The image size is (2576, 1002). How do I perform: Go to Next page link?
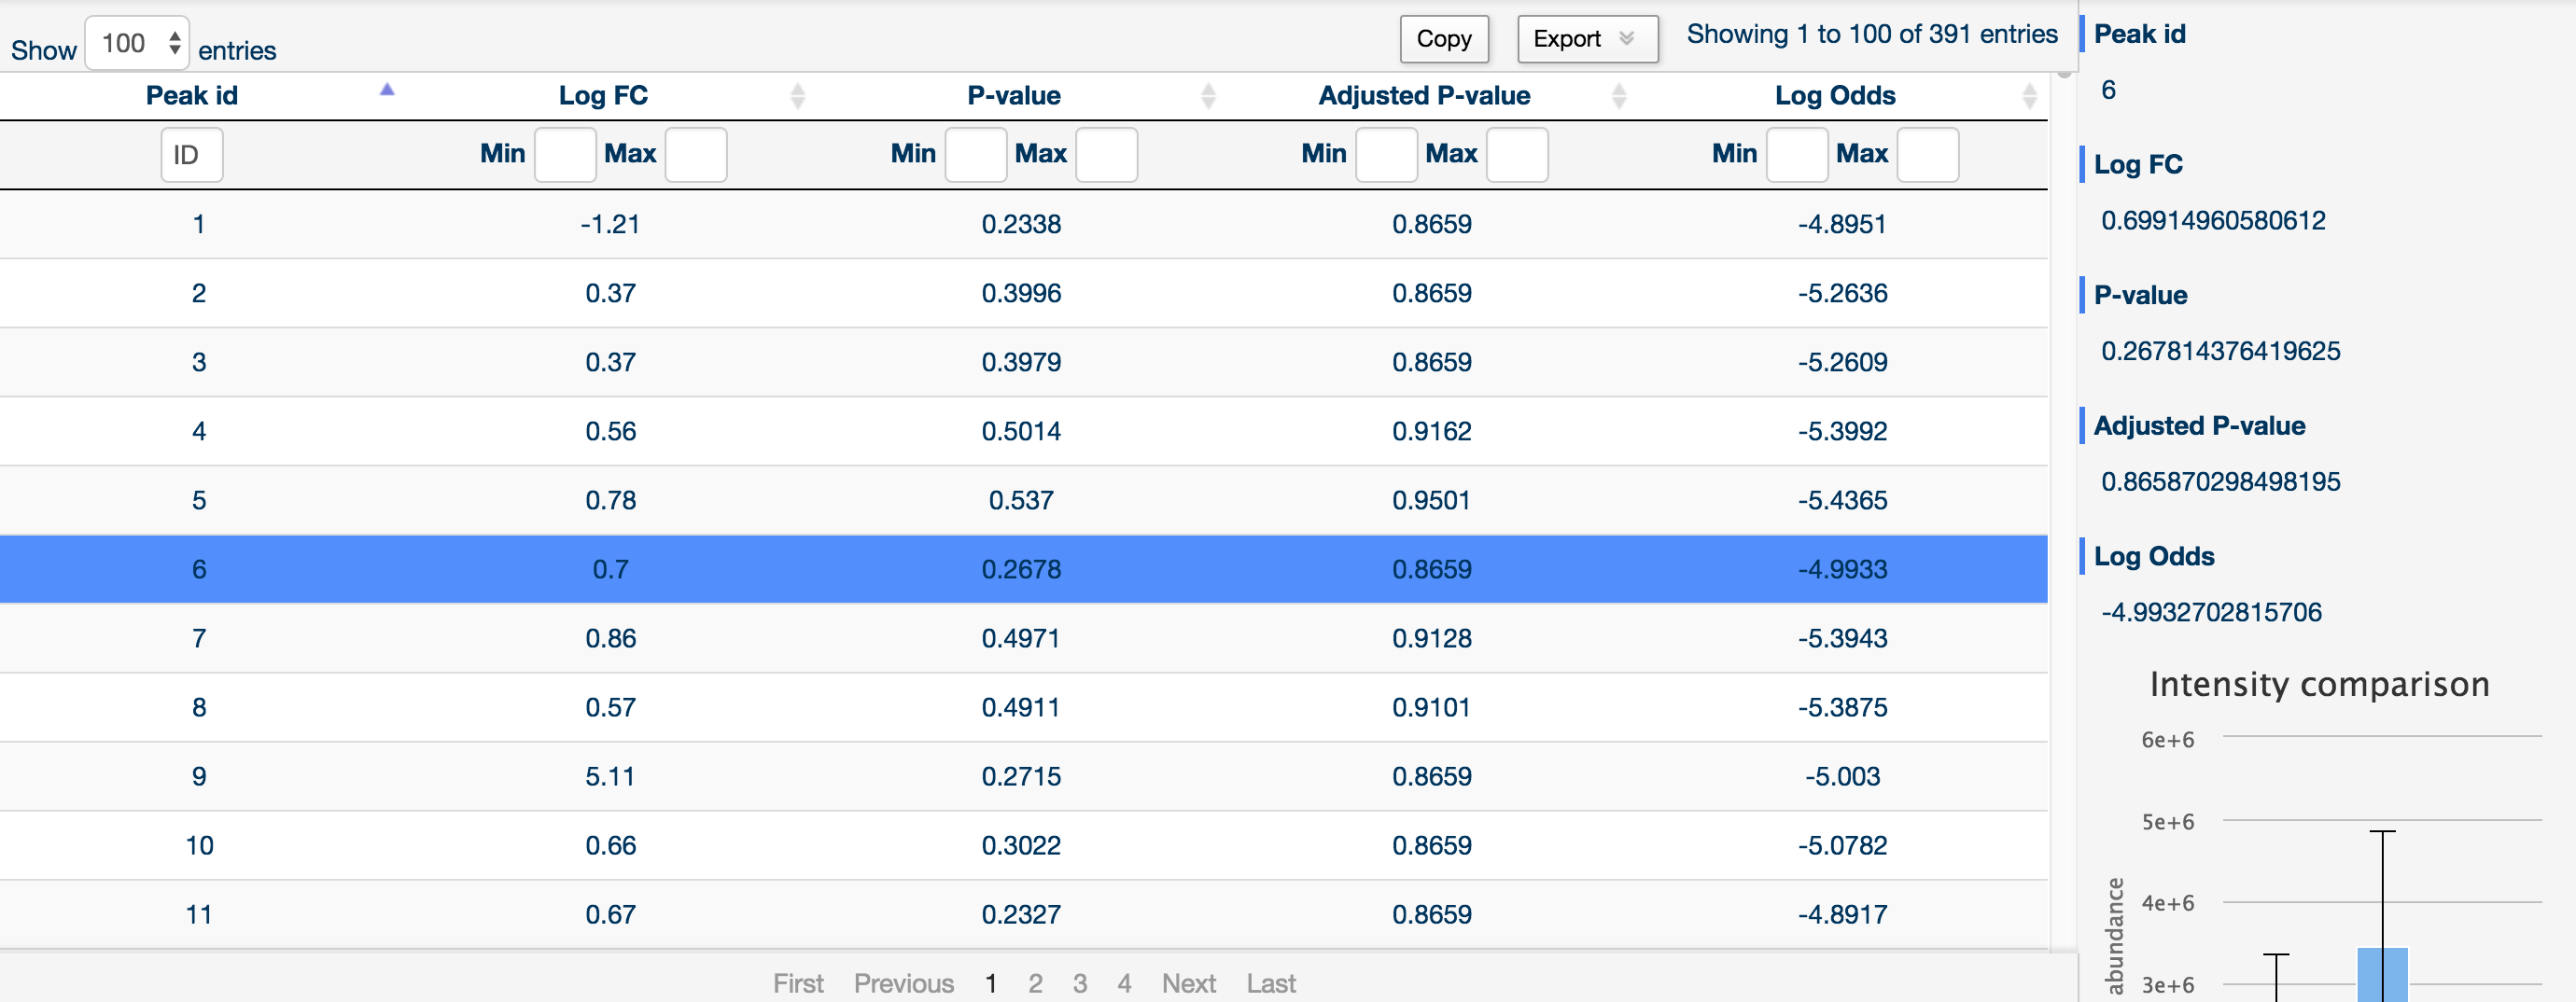[x=1189, y=983]
